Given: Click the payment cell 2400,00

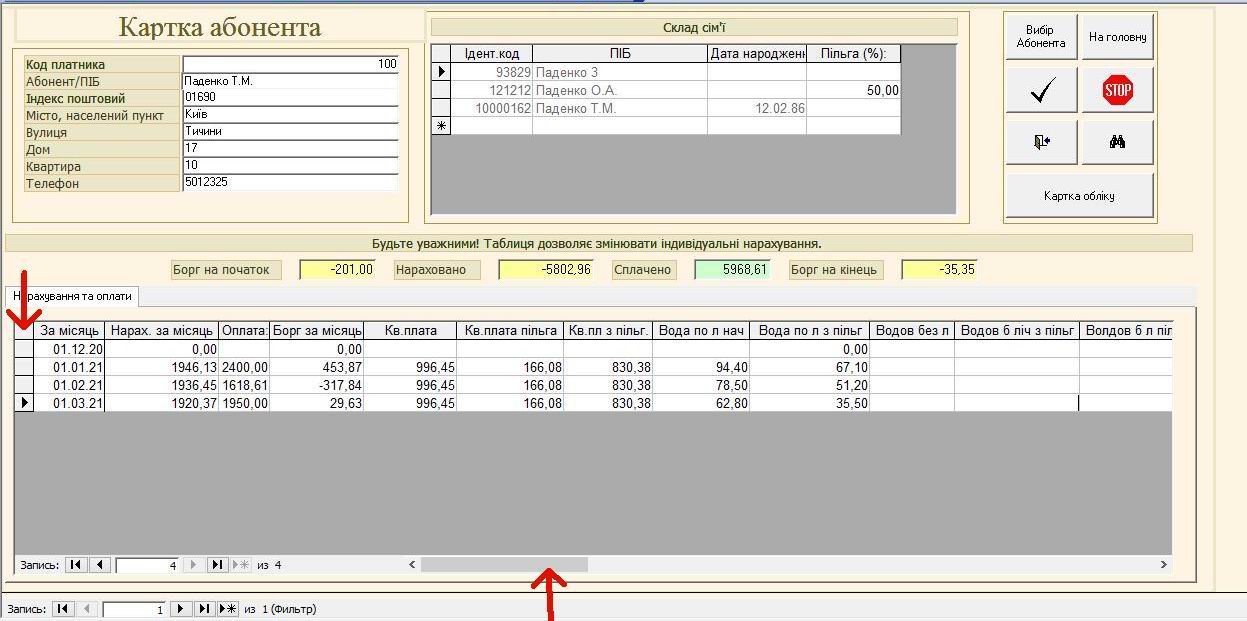Looking at the screenshot, I should tap(244, 367).
